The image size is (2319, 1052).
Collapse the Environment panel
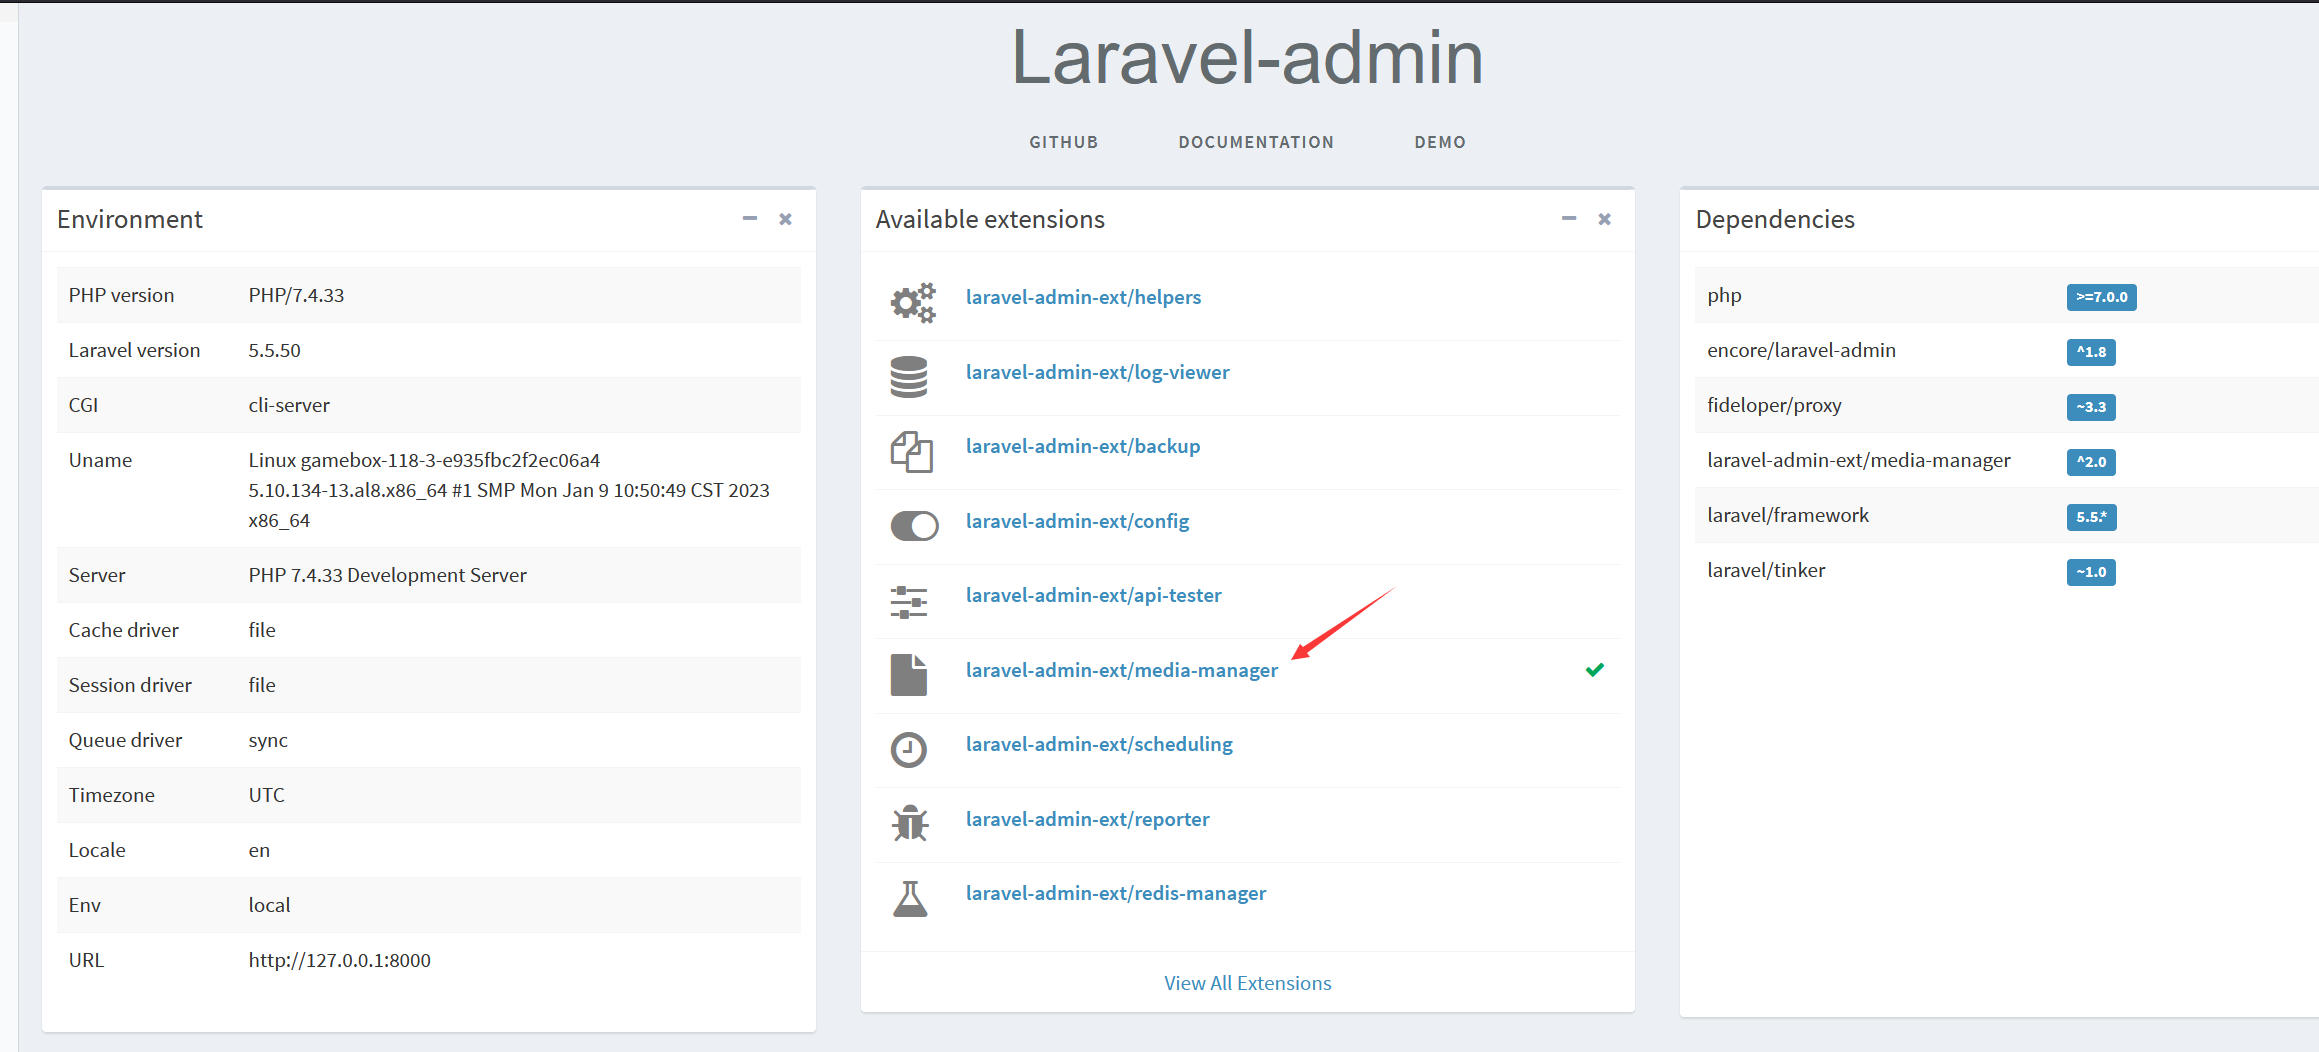coord(749,219)
